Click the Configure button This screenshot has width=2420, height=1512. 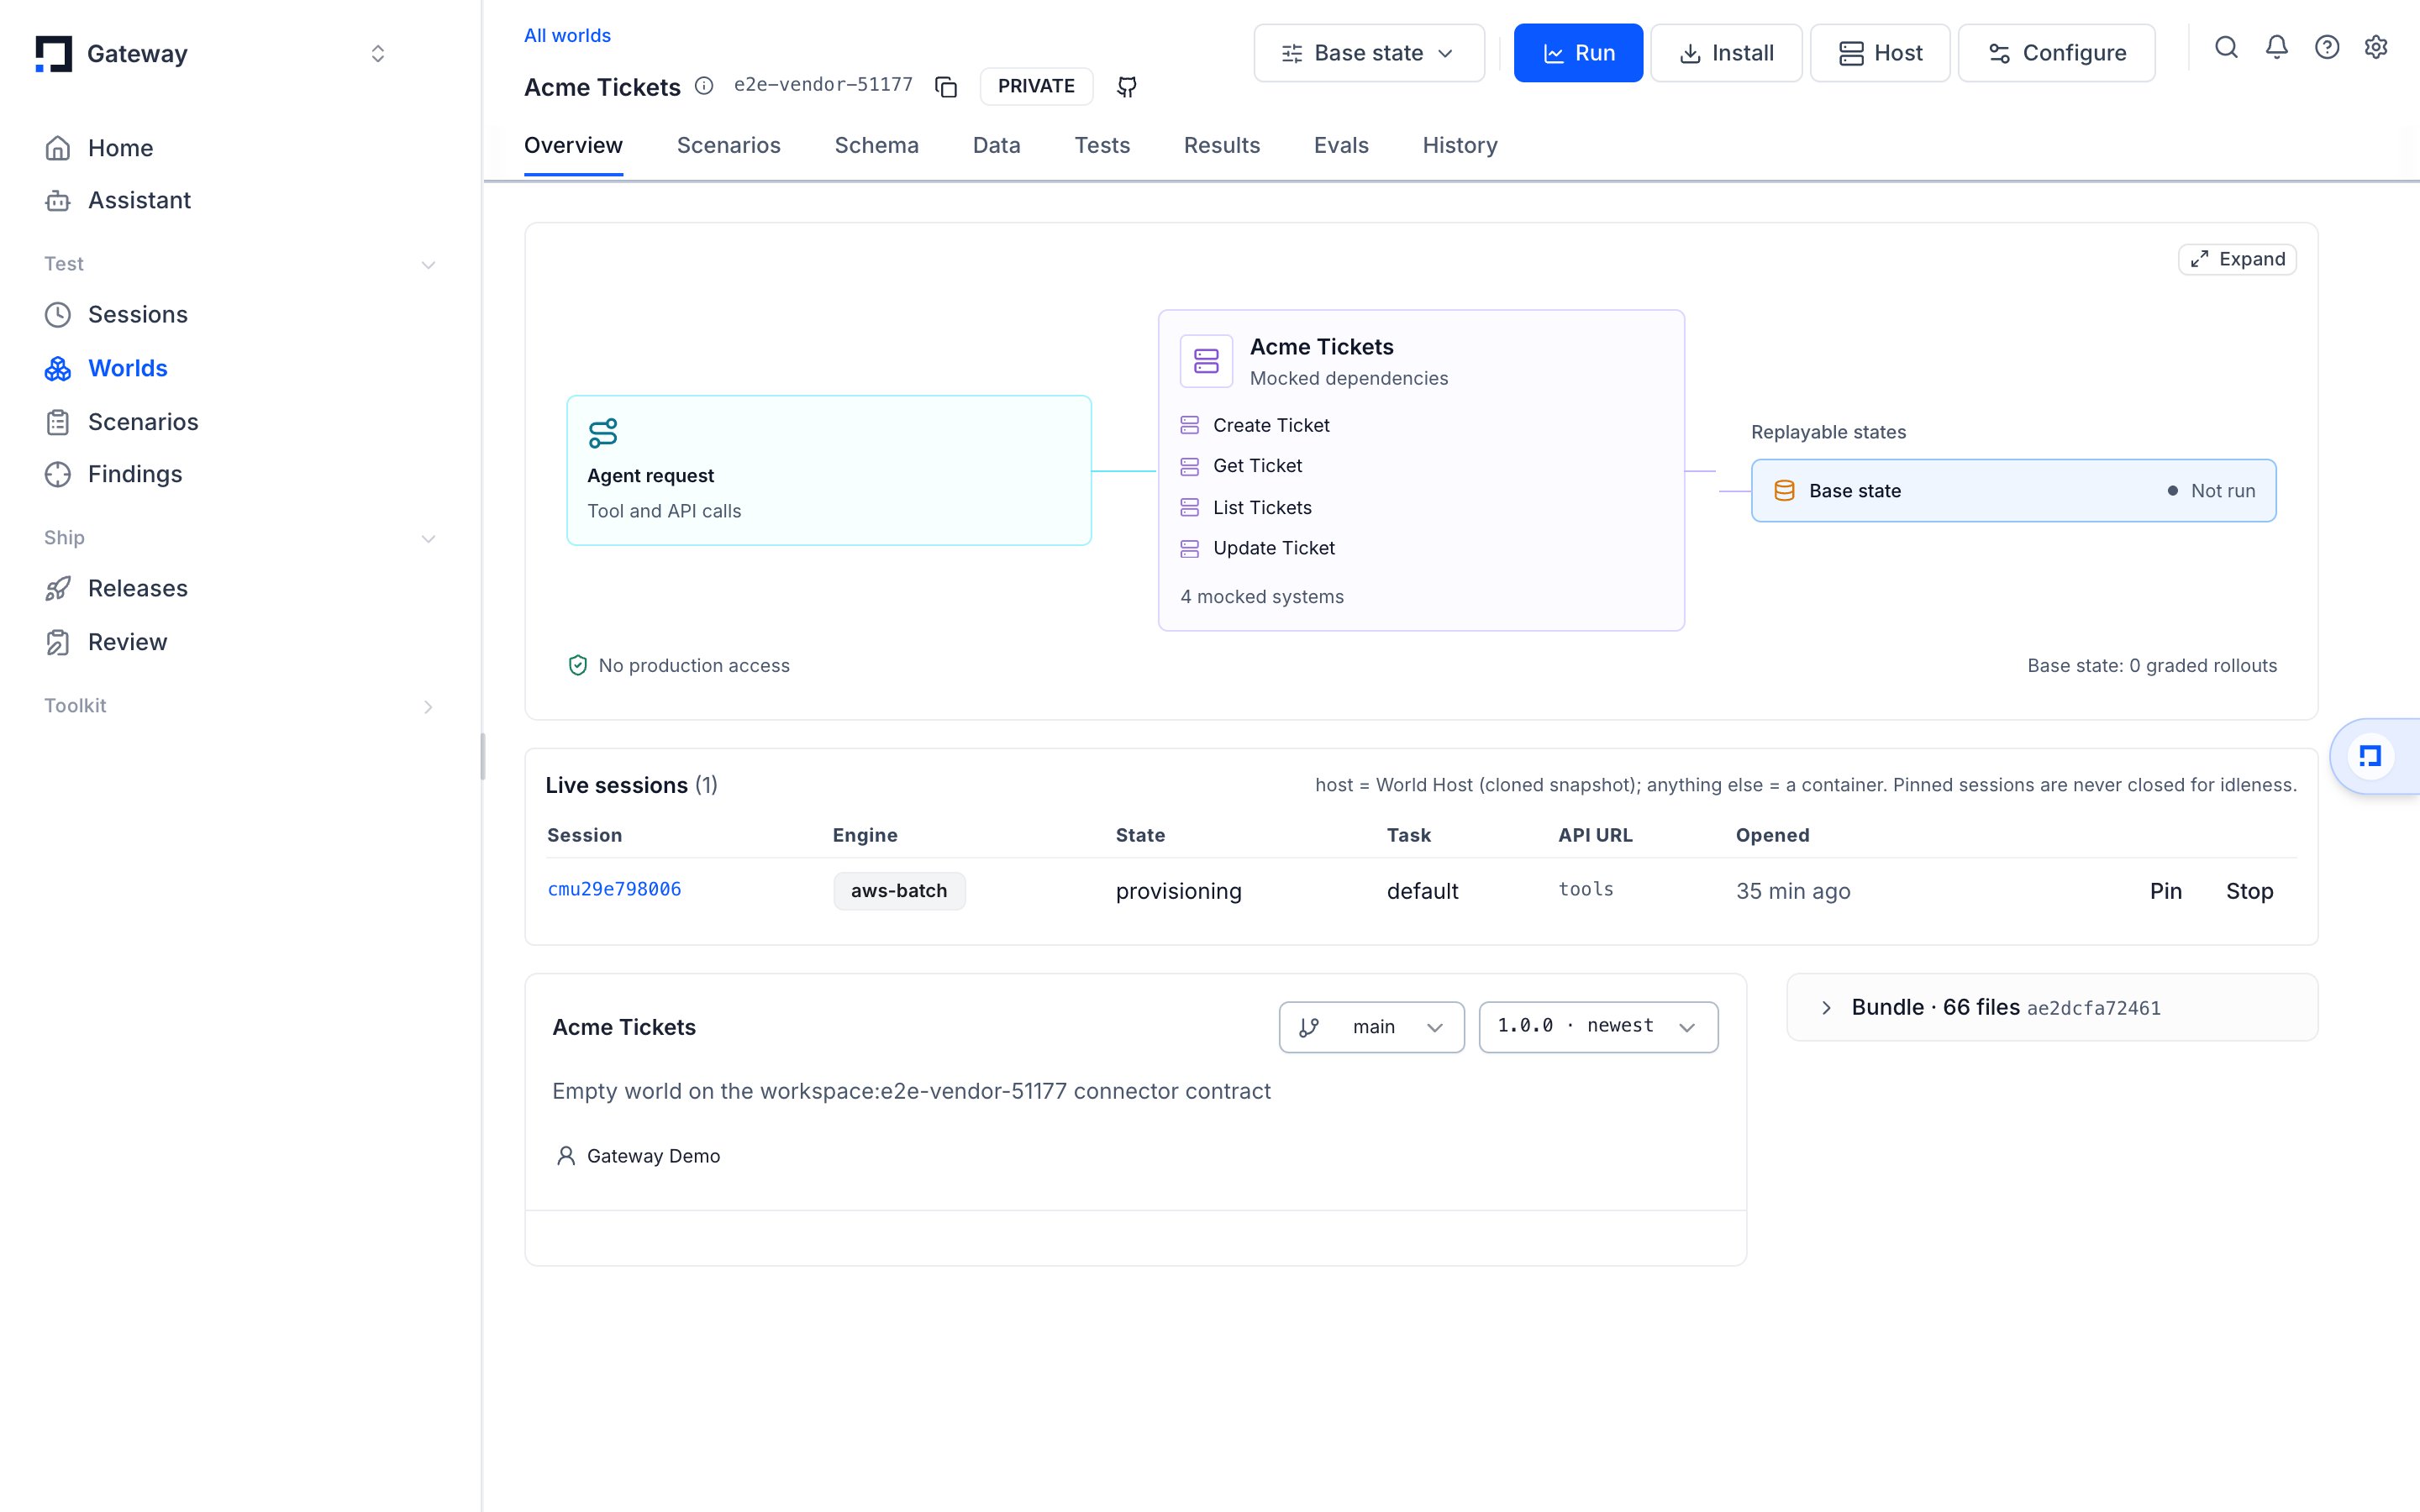[2056, 53]
